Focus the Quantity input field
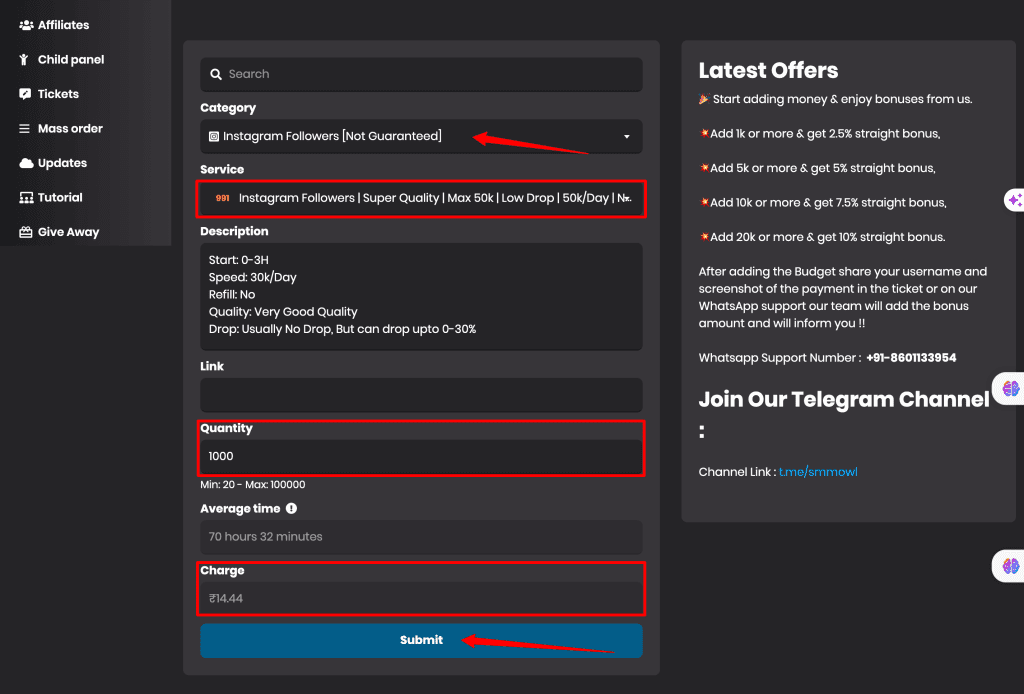The height and width of the screenshot is (694, 1024). tap(421, 456)
